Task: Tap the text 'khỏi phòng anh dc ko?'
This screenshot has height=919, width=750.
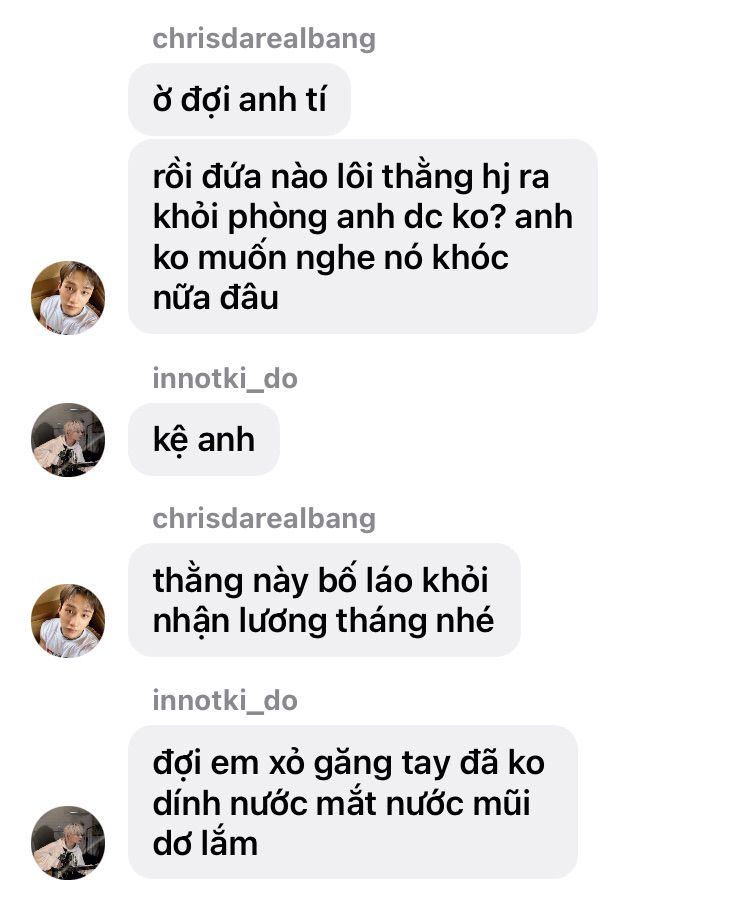Action: [x=329, y=217]
